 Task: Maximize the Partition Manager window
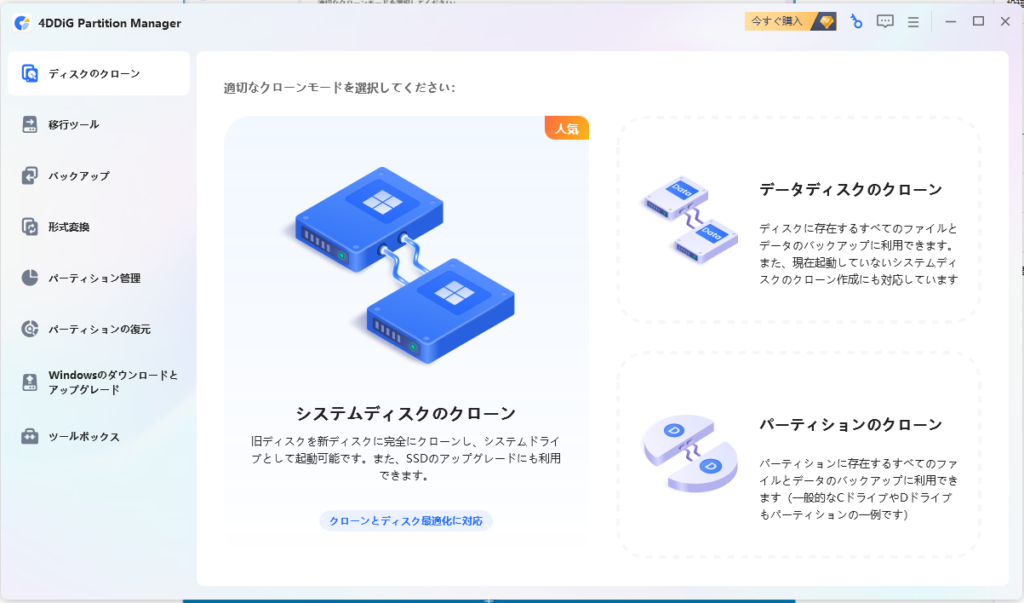coord(978,22)
